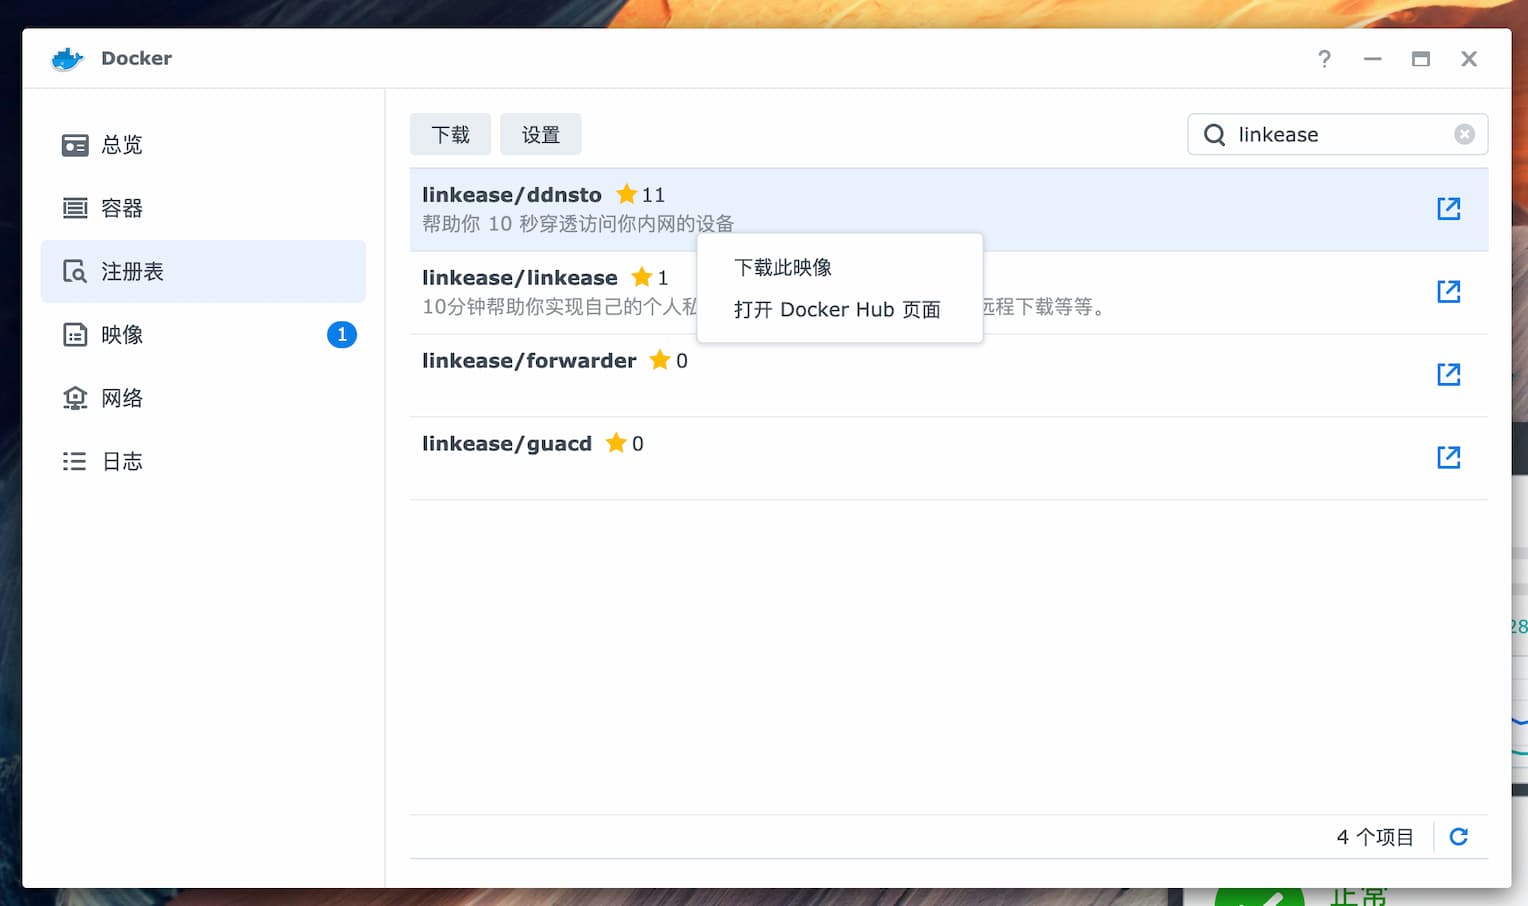Switch to the 网络 network section
1528x906 pixels.
203,398
